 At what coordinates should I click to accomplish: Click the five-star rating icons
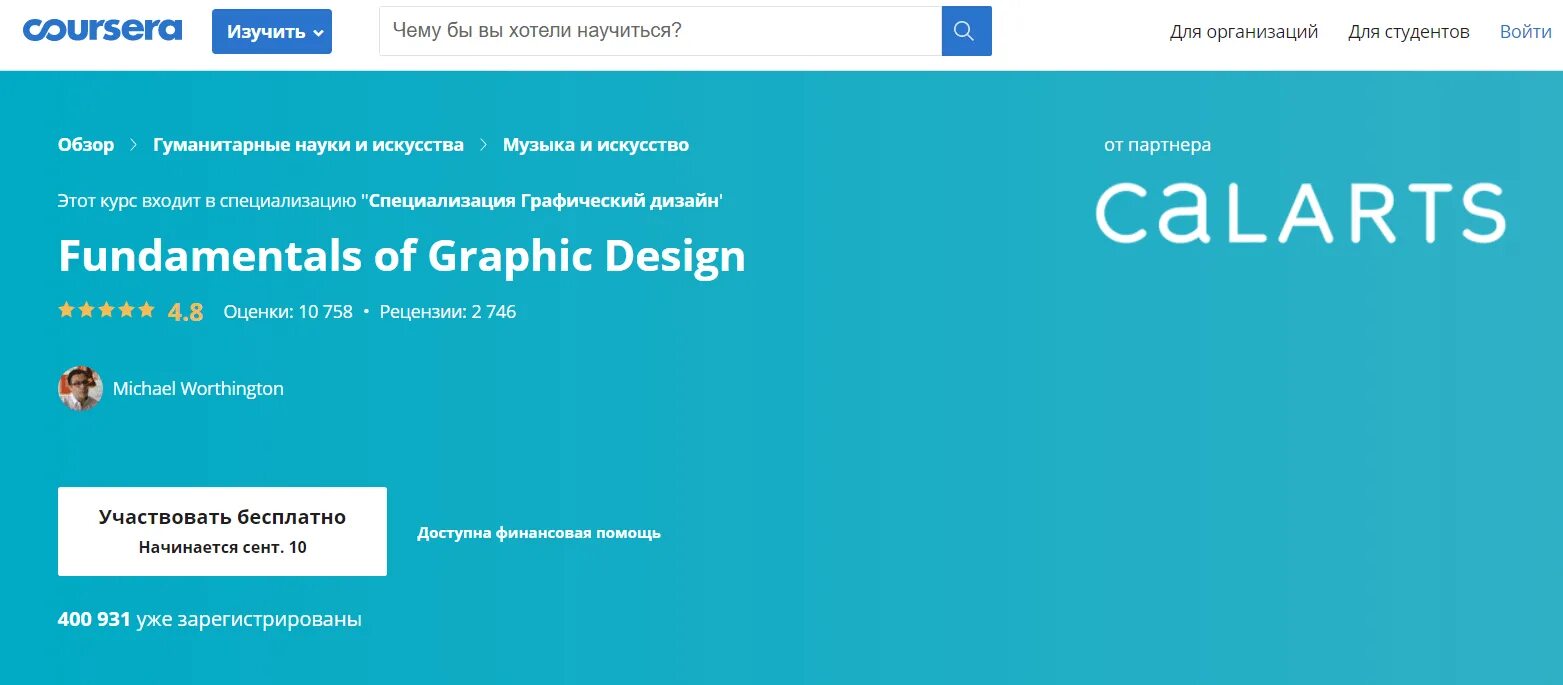pos(107,310)
